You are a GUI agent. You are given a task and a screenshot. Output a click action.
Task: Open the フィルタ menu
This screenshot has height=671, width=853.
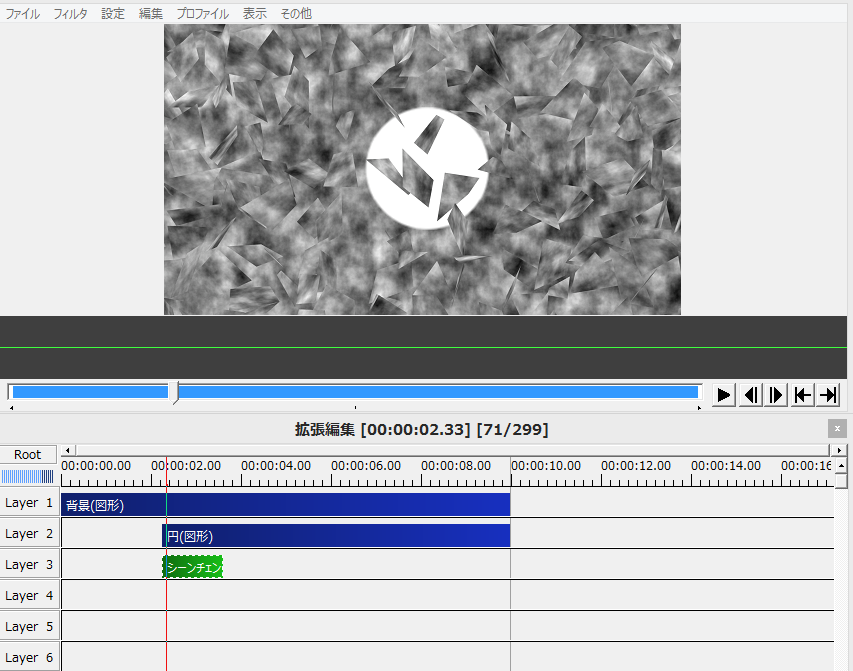69,13
